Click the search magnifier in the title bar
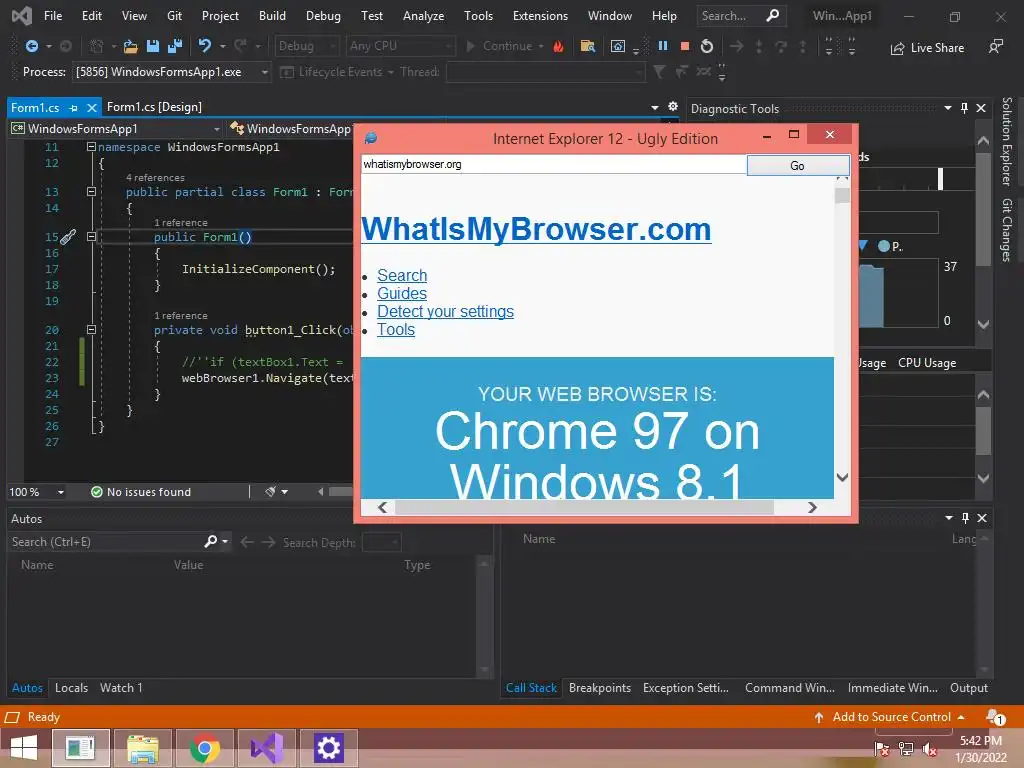 773,15
